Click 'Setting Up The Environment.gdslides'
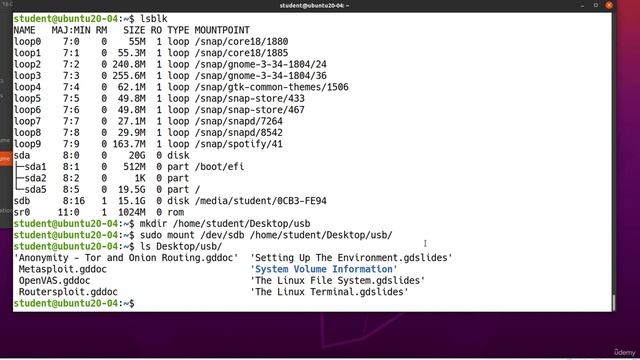640x360 pixels. 351,258
